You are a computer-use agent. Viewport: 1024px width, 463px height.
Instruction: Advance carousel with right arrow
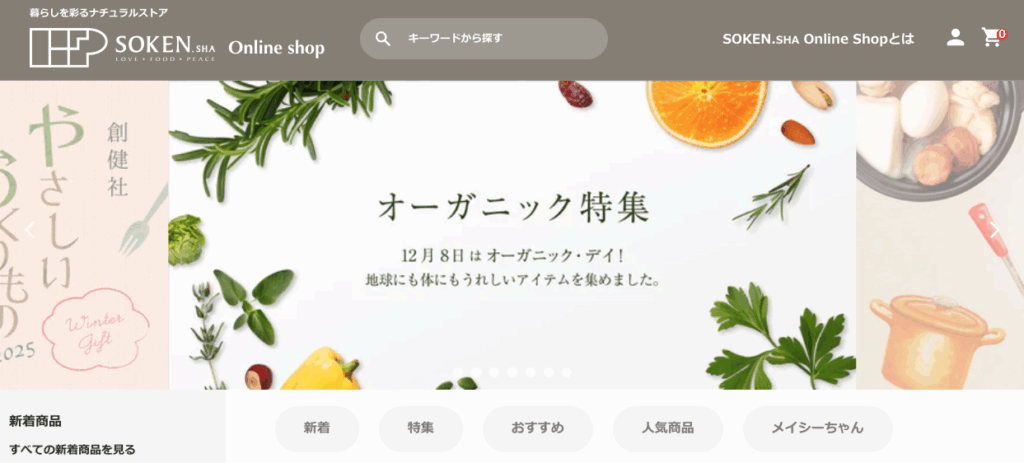[x=994, y=230]
